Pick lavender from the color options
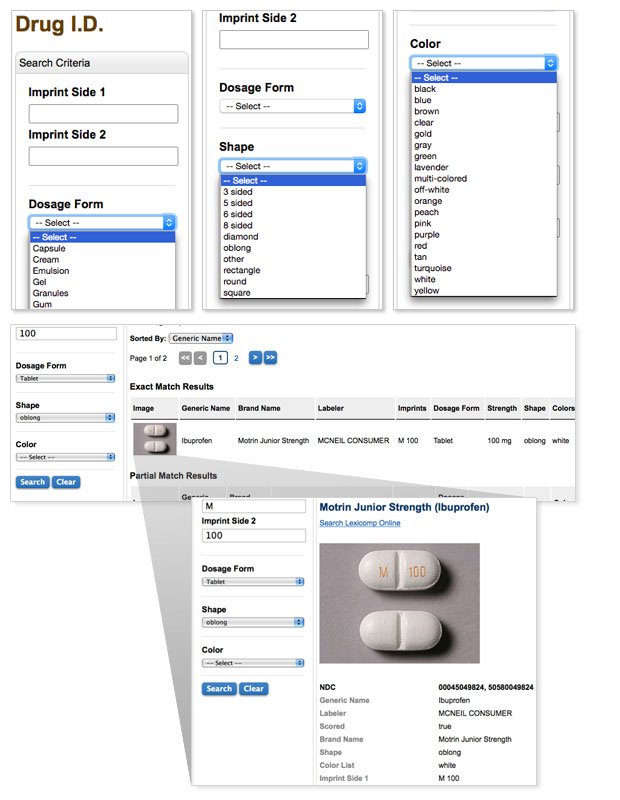The width and height of the screenshot is (620, 800). click(432, 168)
